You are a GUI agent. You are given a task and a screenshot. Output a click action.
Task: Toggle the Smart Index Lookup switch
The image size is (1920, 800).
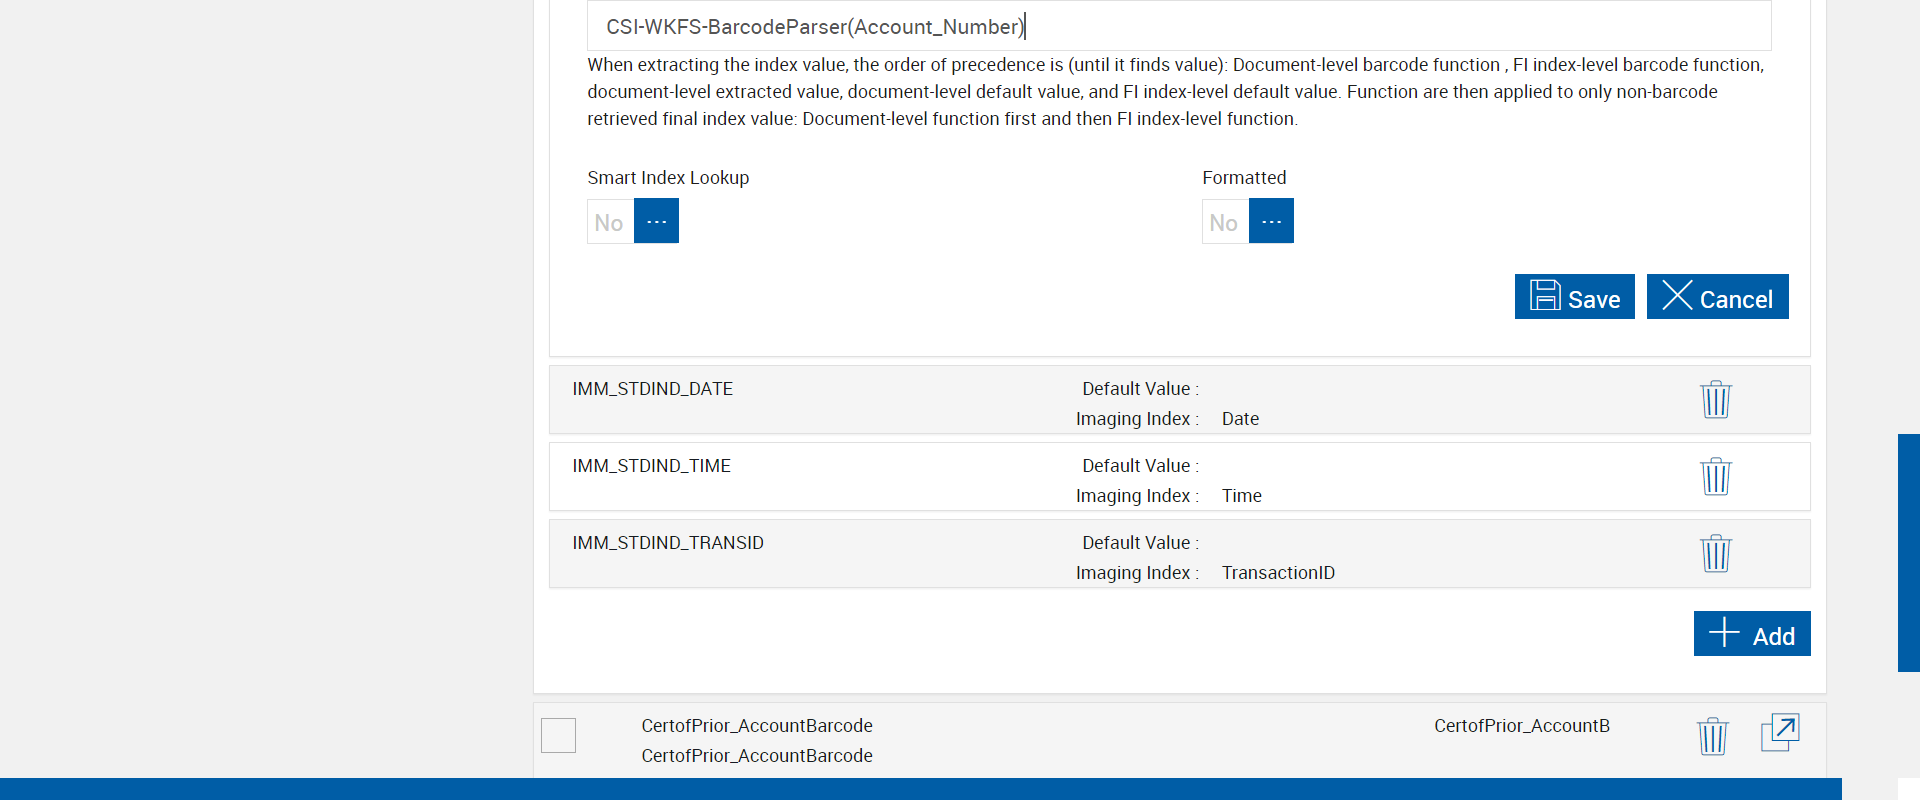pos(633,221)
